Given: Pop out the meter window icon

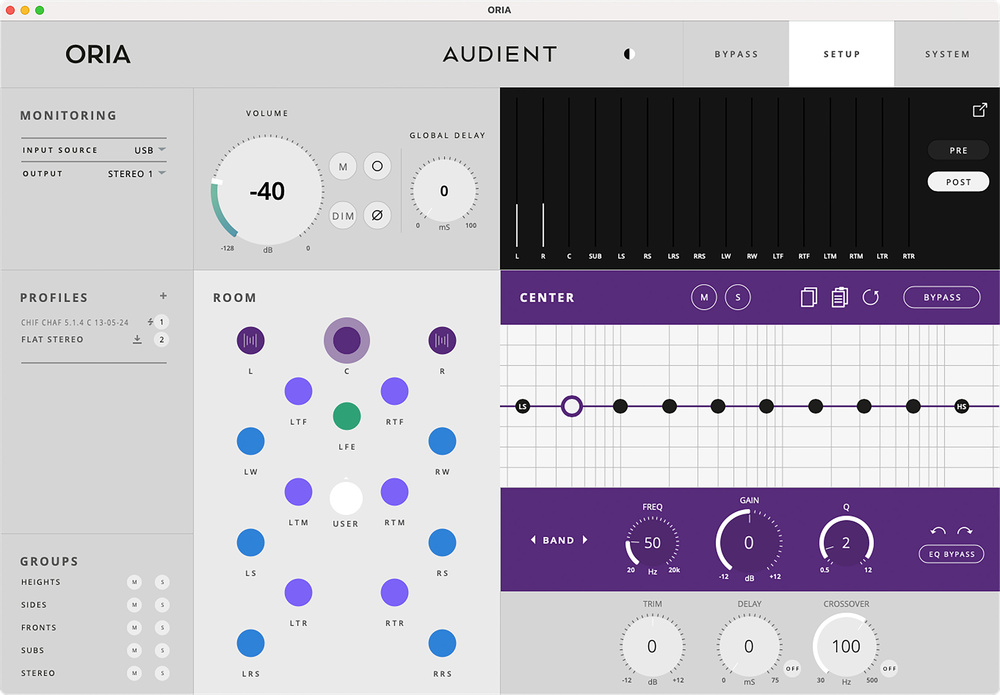Looking at the screenshot, I should click(x=979, y=110).
